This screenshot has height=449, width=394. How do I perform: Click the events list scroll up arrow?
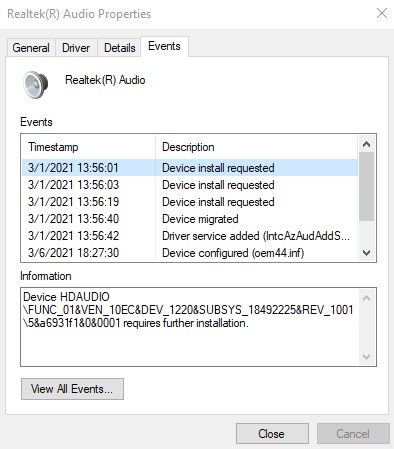[366, 144]
